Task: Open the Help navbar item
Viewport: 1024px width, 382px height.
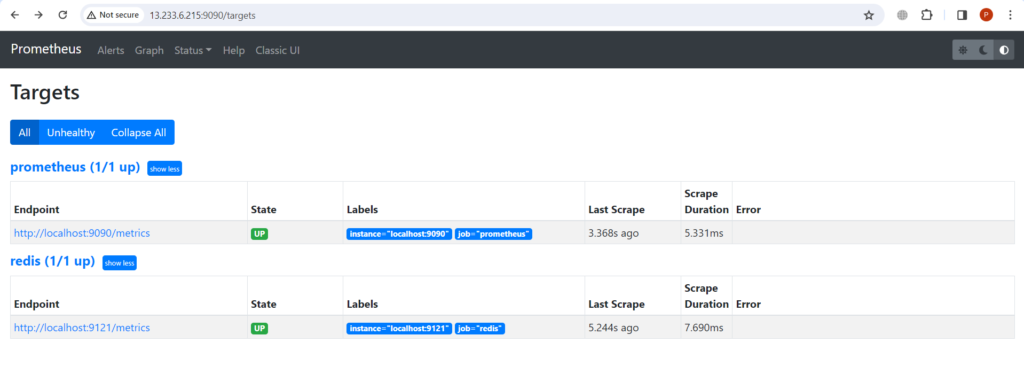Action: [233, 50]
